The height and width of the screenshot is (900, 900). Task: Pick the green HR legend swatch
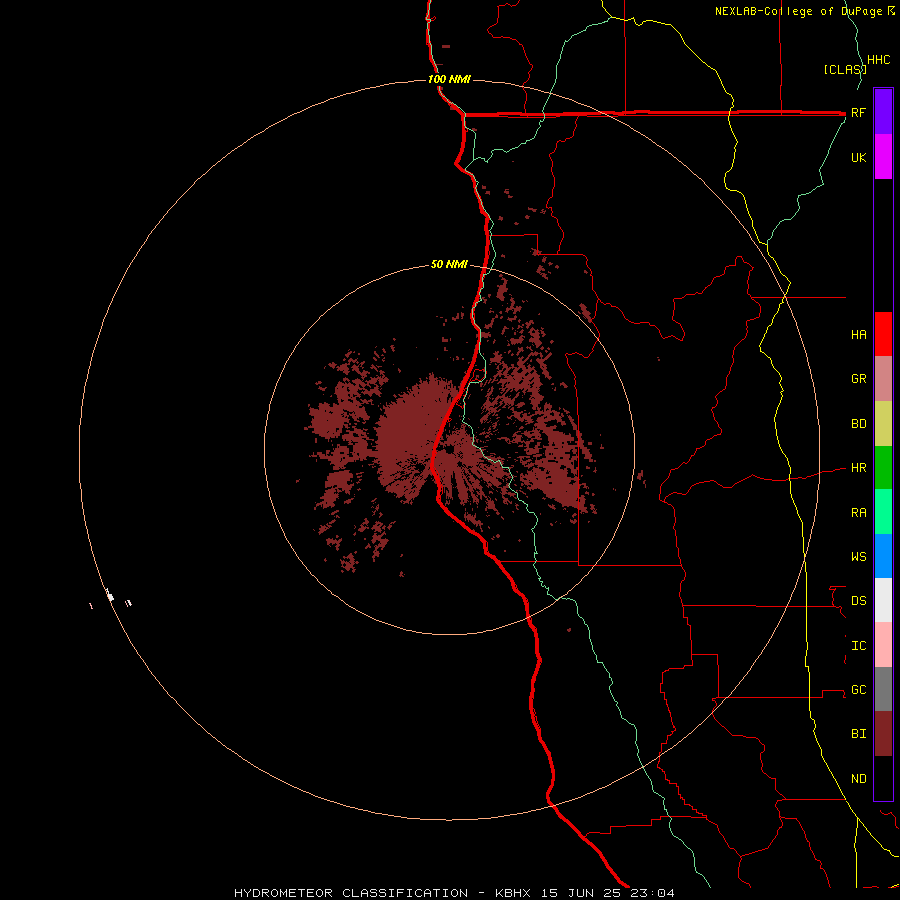pos(883,468)
